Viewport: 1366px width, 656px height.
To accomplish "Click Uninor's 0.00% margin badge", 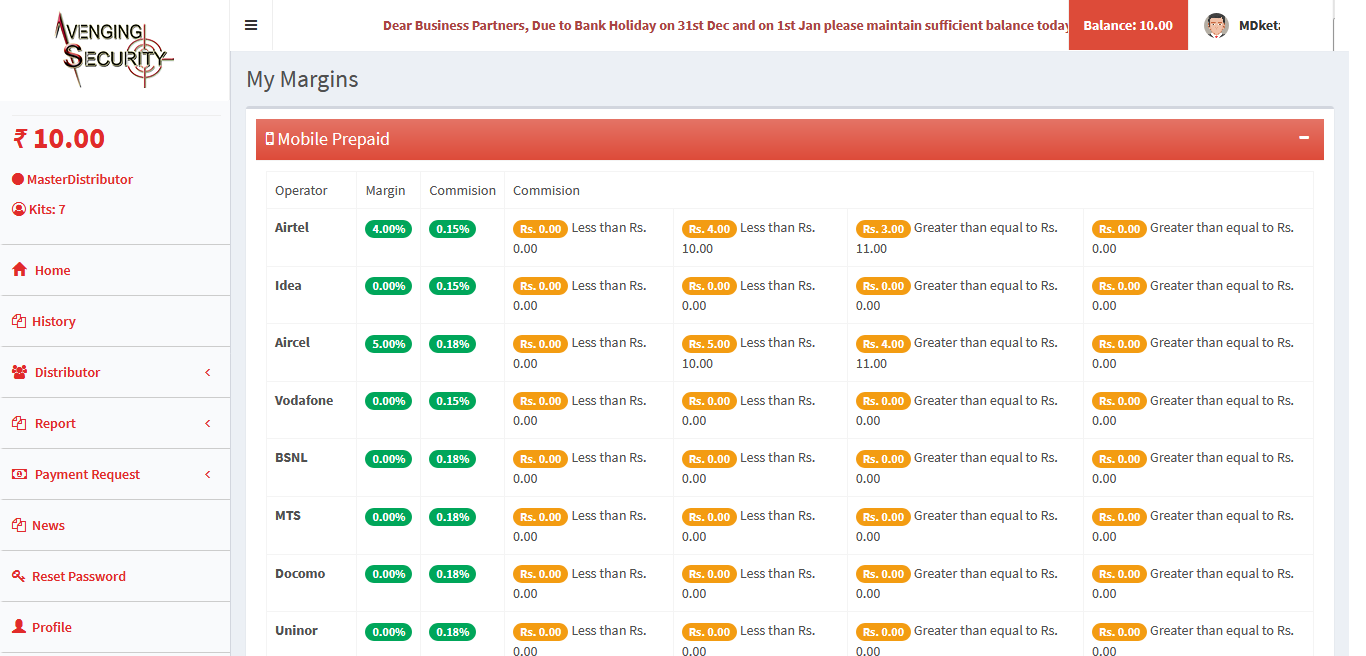I will click(388, 632).
